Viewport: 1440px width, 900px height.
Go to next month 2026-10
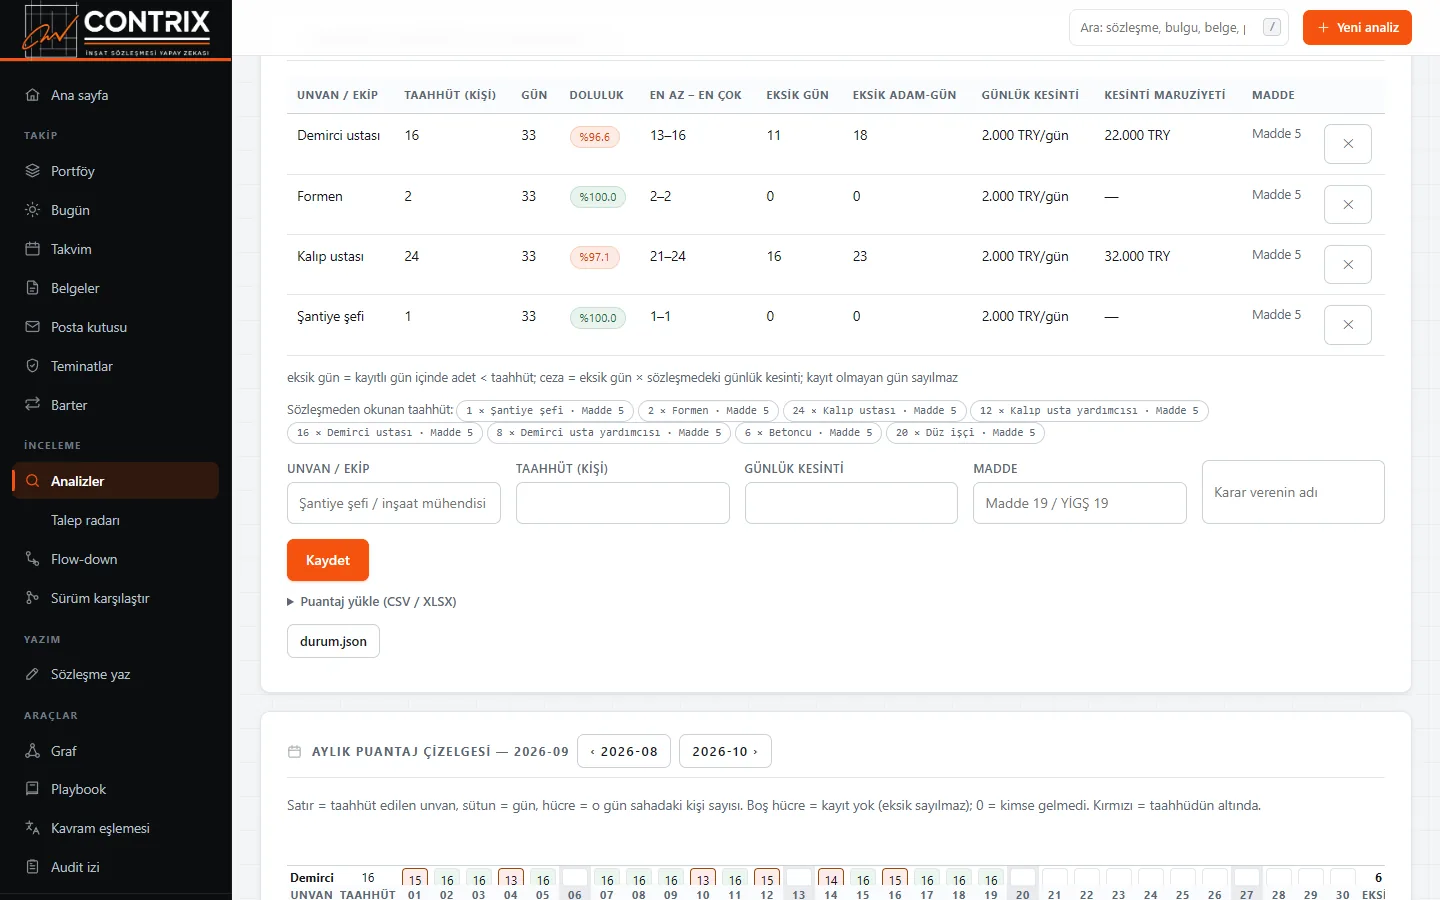tap(725, 751)
